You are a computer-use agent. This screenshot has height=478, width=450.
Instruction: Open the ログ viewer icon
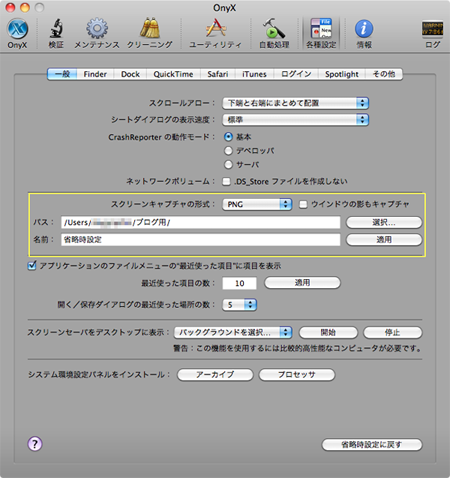[x=432, y=33]
